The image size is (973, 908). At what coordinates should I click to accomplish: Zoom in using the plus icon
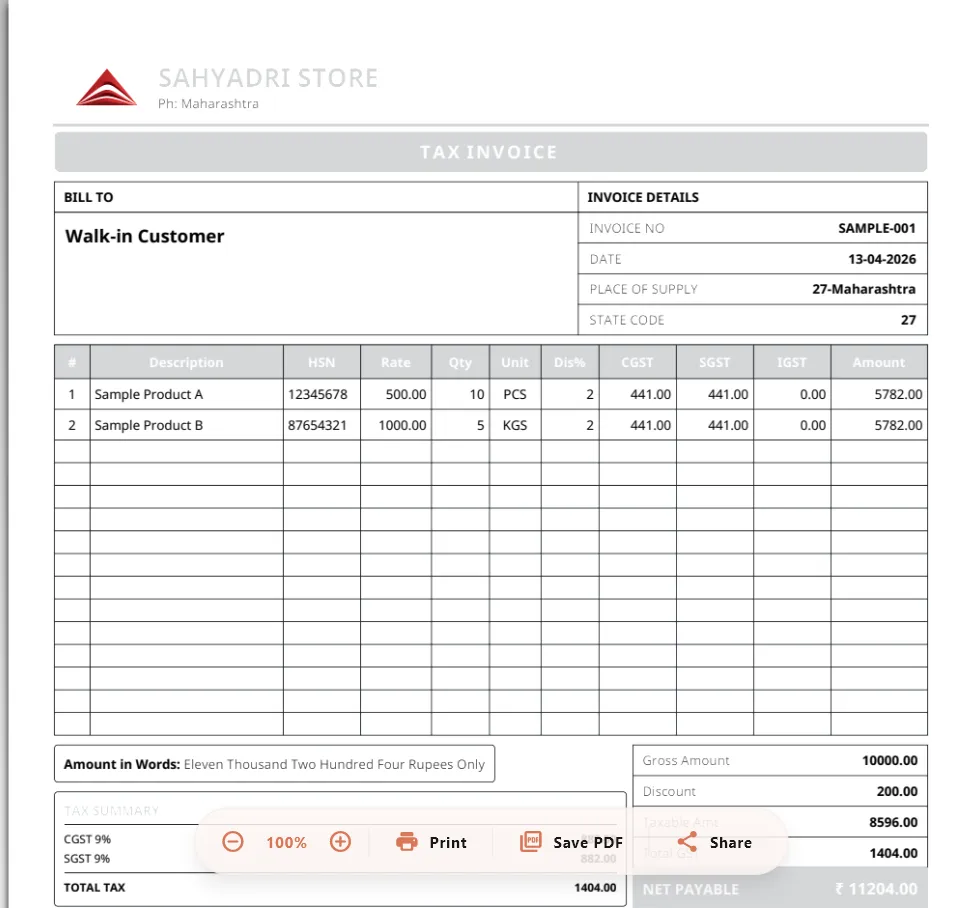pos(340,842)
